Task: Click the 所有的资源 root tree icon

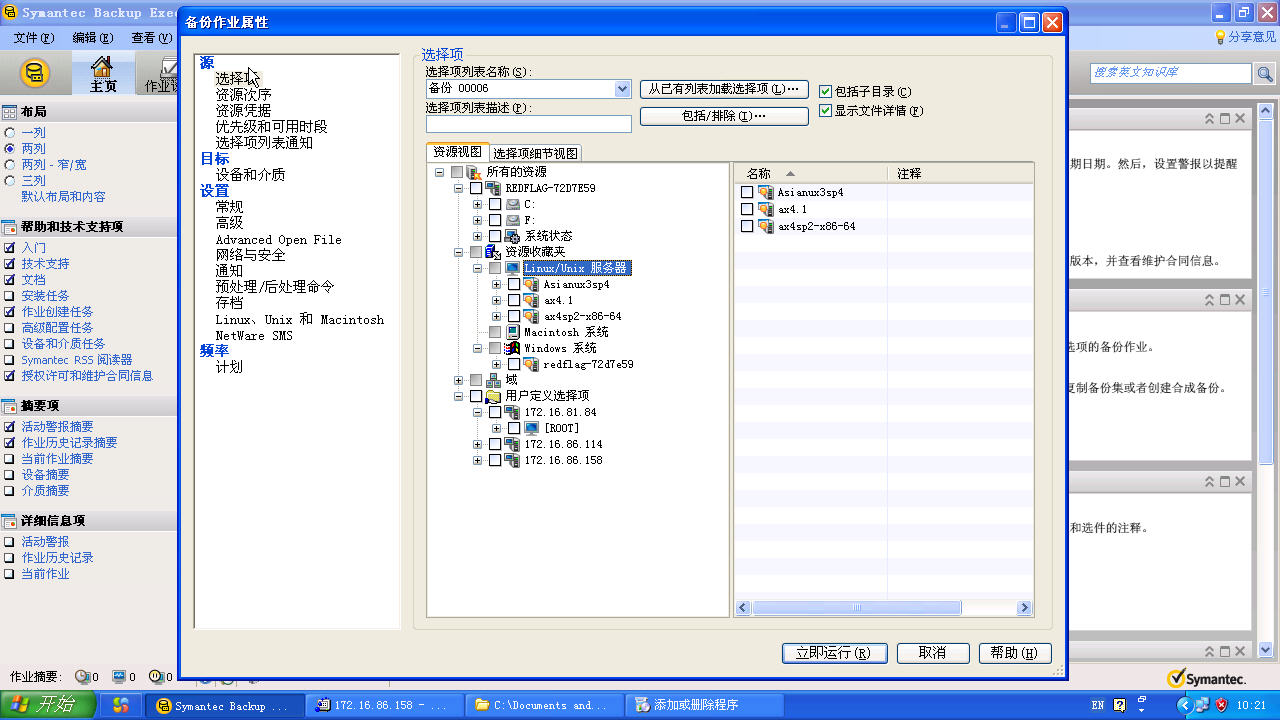Action: (x=475, y=173)
